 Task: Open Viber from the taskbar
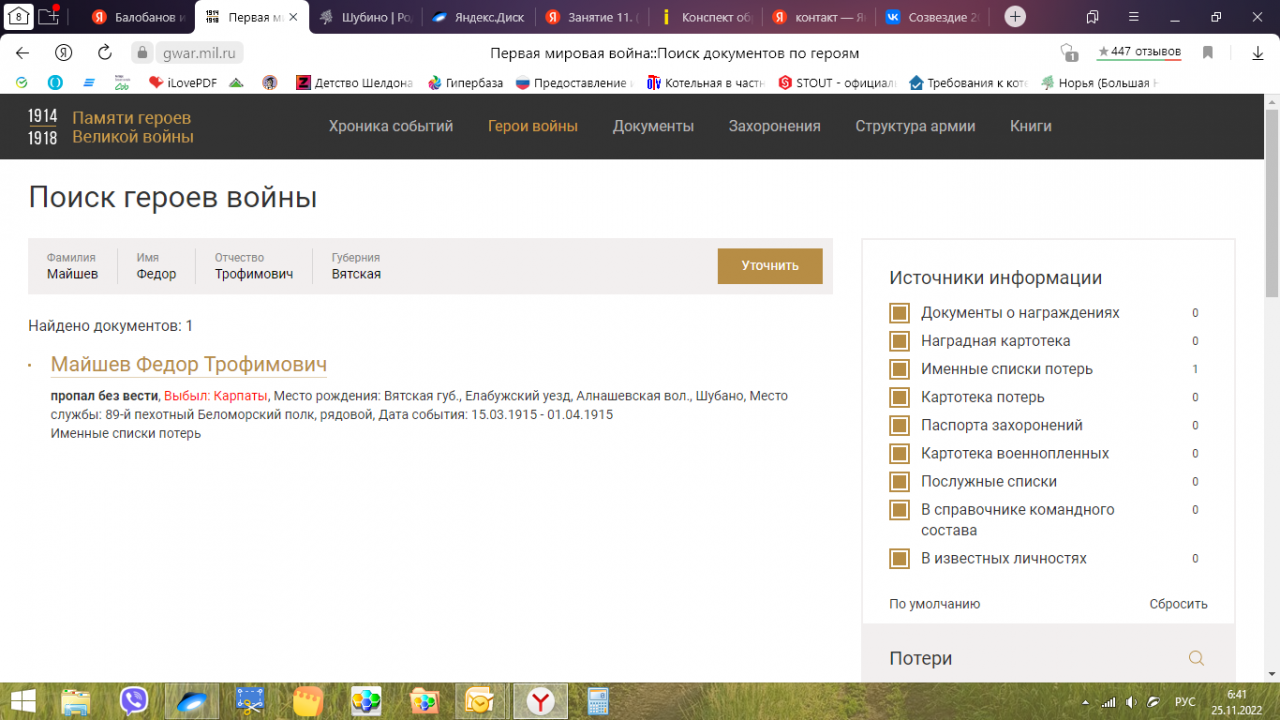pos(133,701)
